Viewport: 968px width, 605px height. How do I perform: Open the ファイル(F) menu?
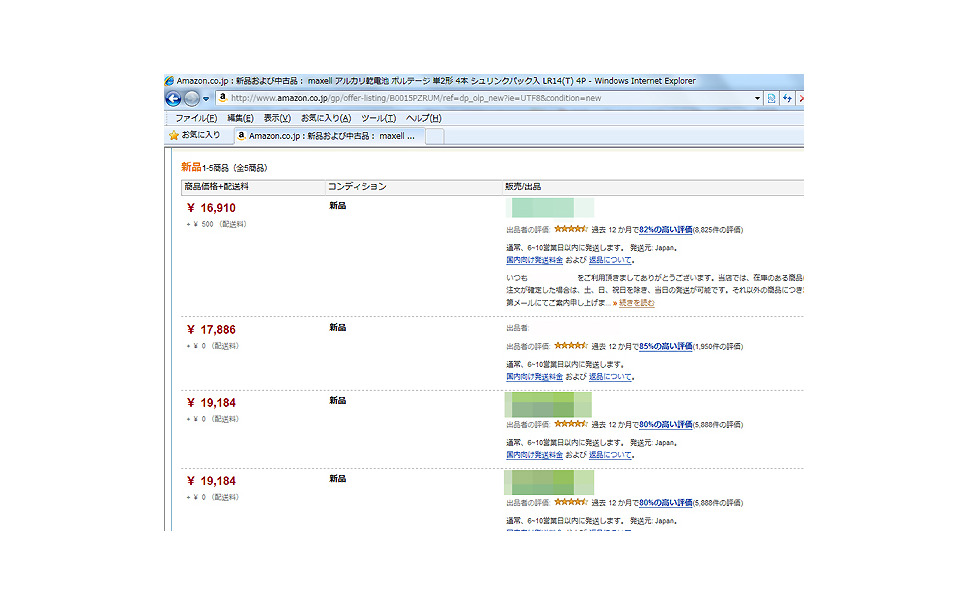[196, 118]
